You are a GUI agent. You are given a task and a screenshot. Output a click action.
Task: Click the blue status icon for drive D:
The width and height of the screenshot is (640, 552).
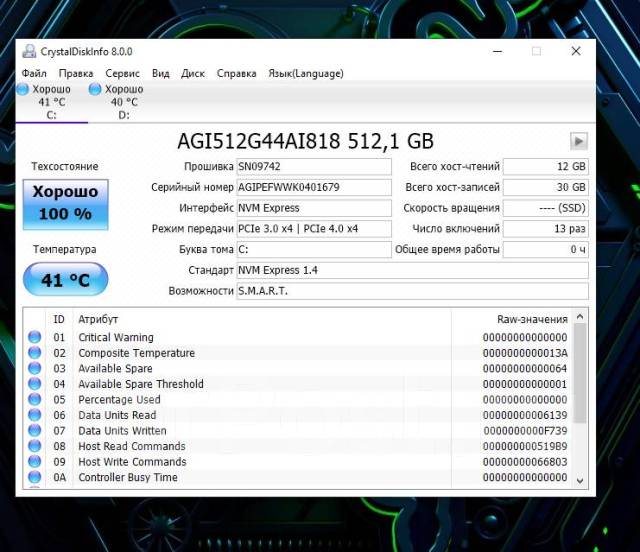point(95,89)
